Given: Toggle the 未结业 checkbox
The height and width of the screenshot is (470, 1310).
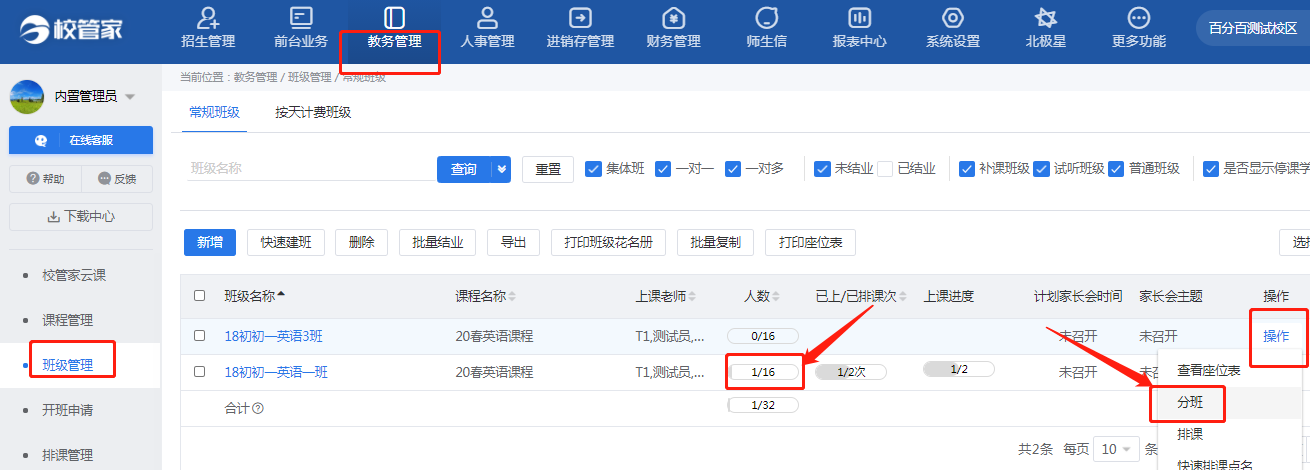Looking at the screenshot, I should click(822, 168).
